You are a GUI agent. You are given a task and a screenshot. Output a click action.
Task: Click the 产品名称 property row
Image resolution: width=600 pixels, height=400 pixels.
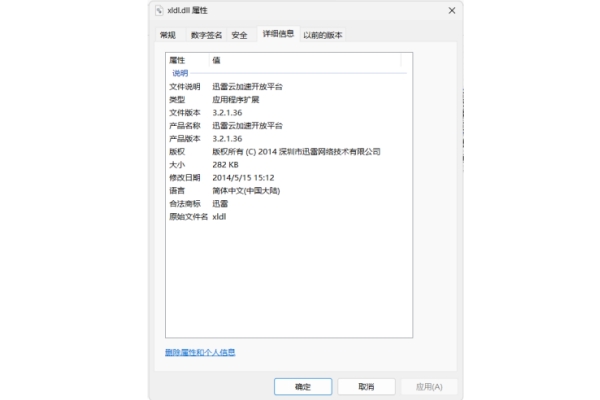click(185, 125)
